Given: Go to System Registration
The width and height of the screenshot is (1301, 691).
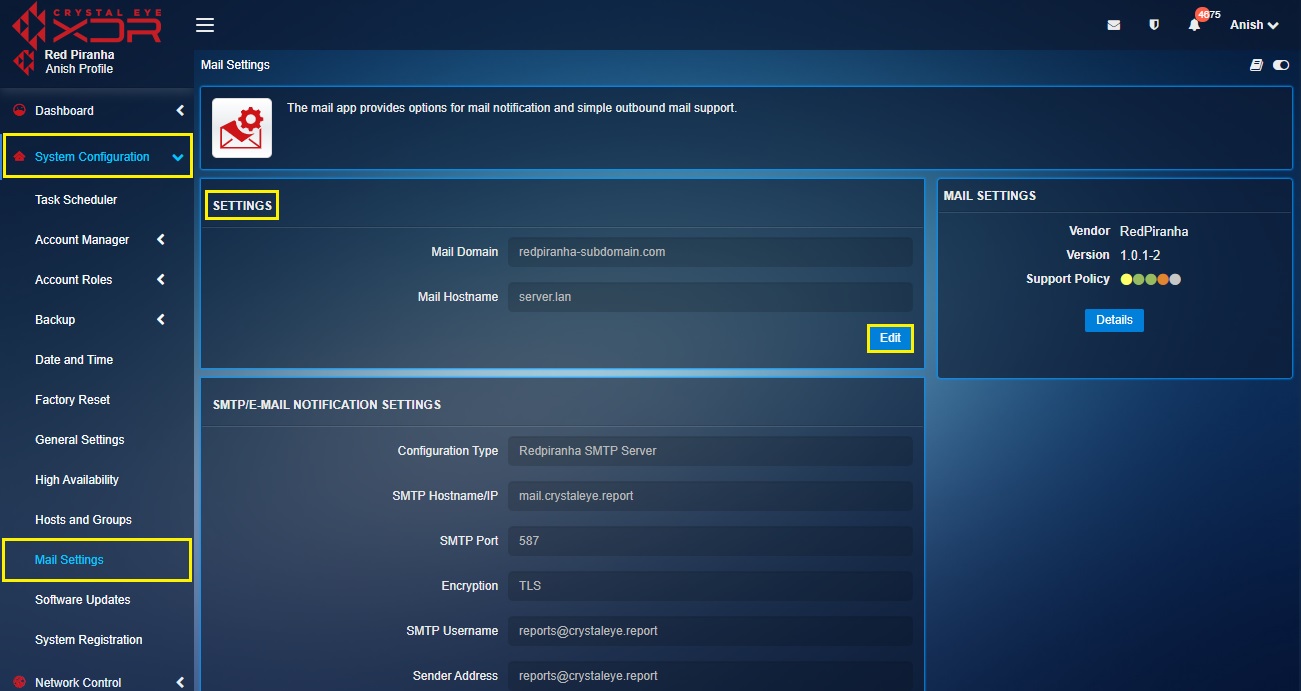Looking at the screenshot, I should point(89,640).
